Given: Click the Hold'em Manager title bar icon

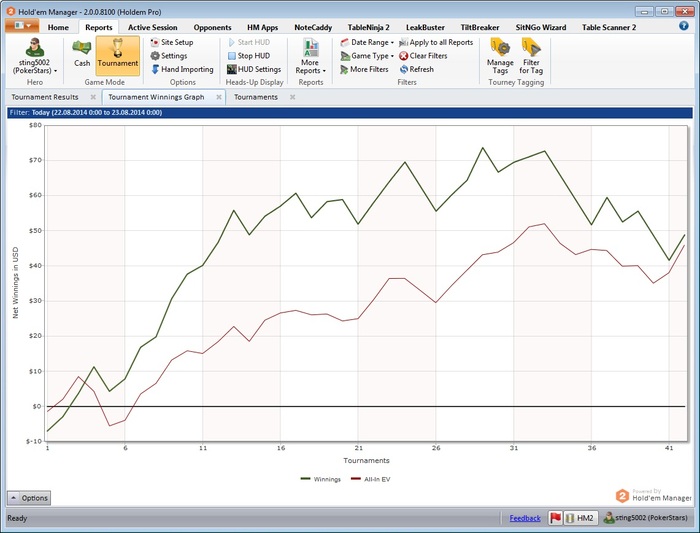Looking at the screenshot, I should pos(12,12).
